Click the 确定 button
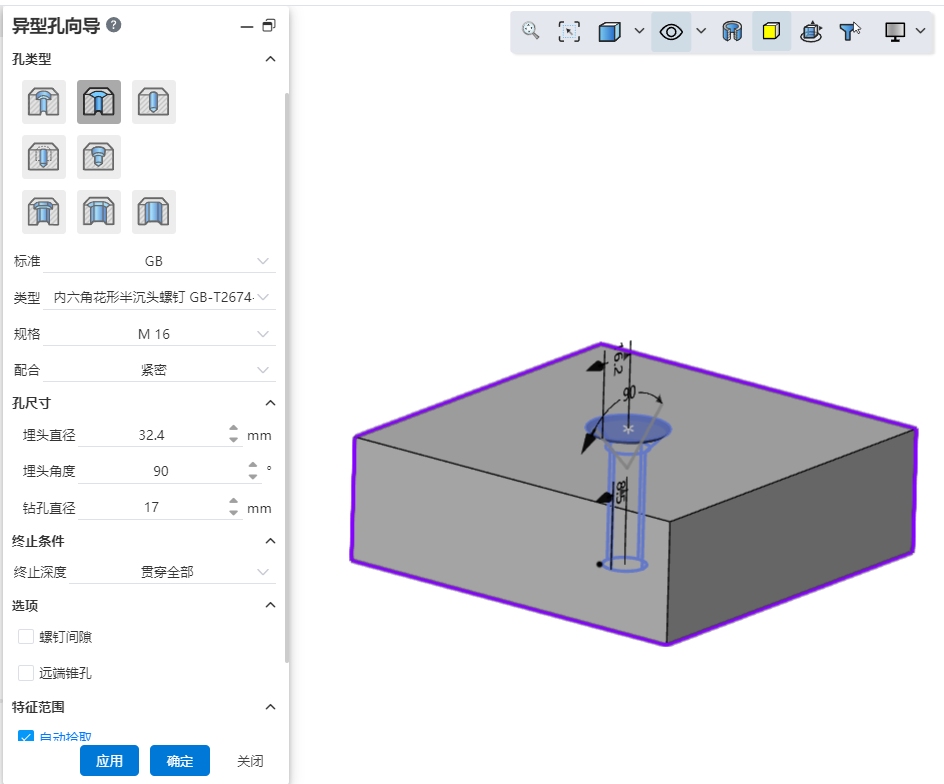The width and height of the screenshot is (944, 784). (x=180, y=761)
